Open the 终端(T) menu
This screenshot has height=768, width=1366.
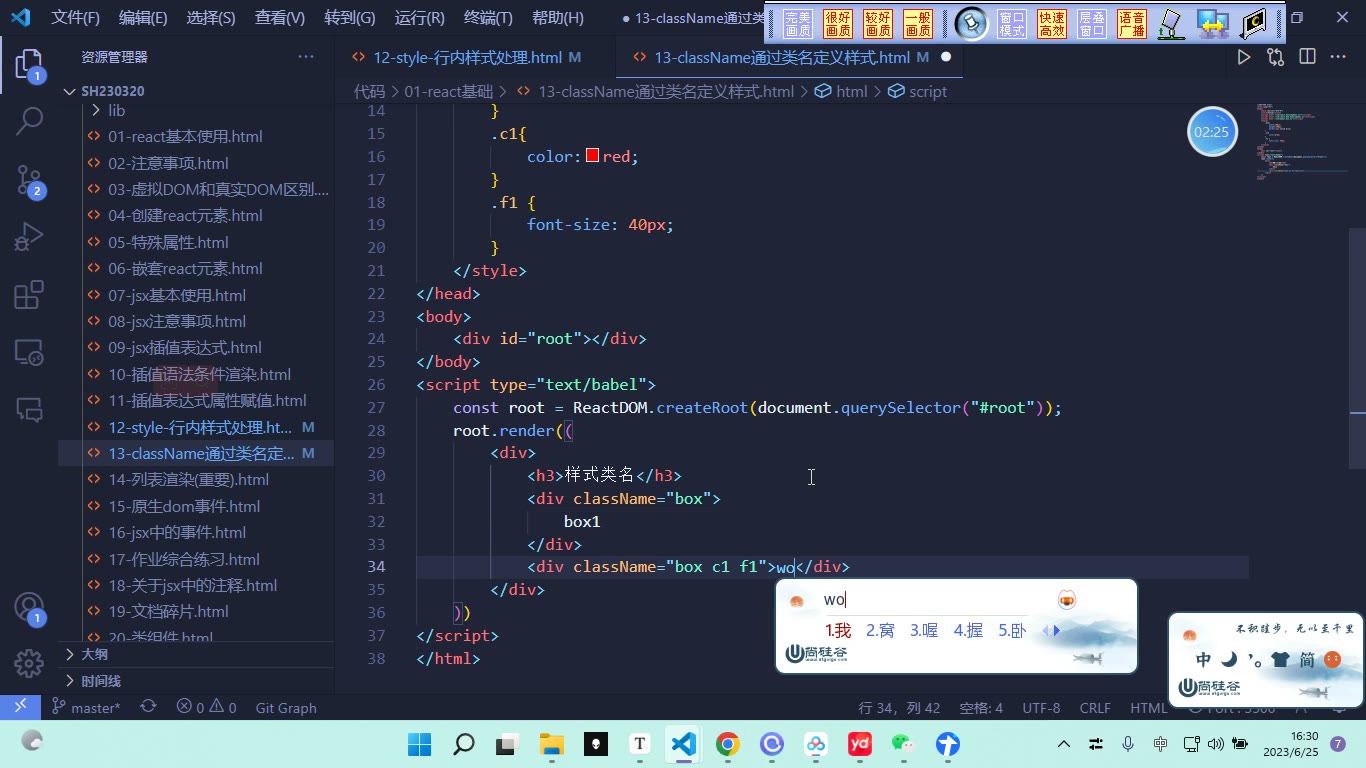click(488, 17)
